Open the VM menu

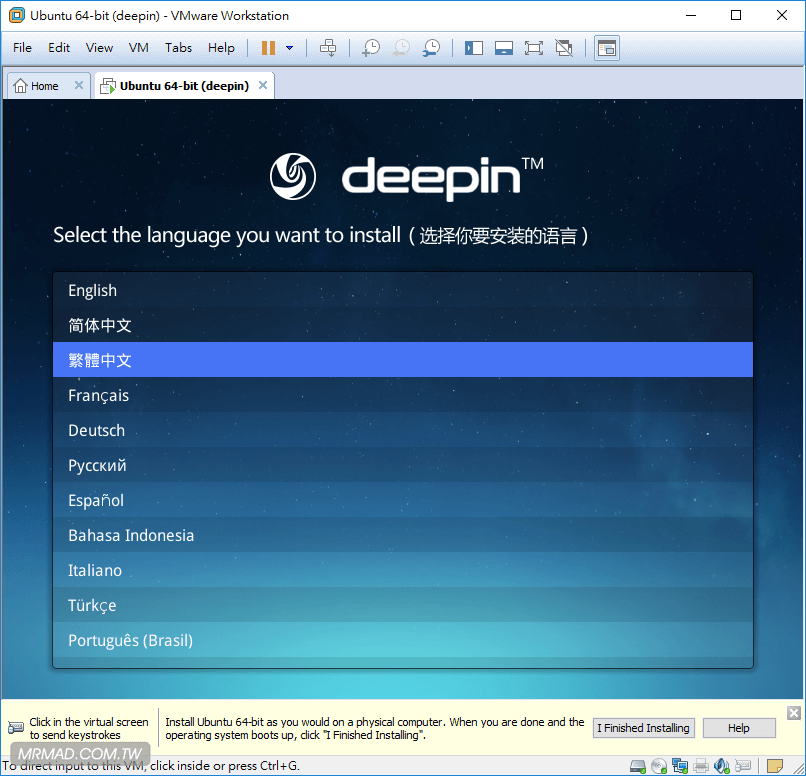point(138,47)
